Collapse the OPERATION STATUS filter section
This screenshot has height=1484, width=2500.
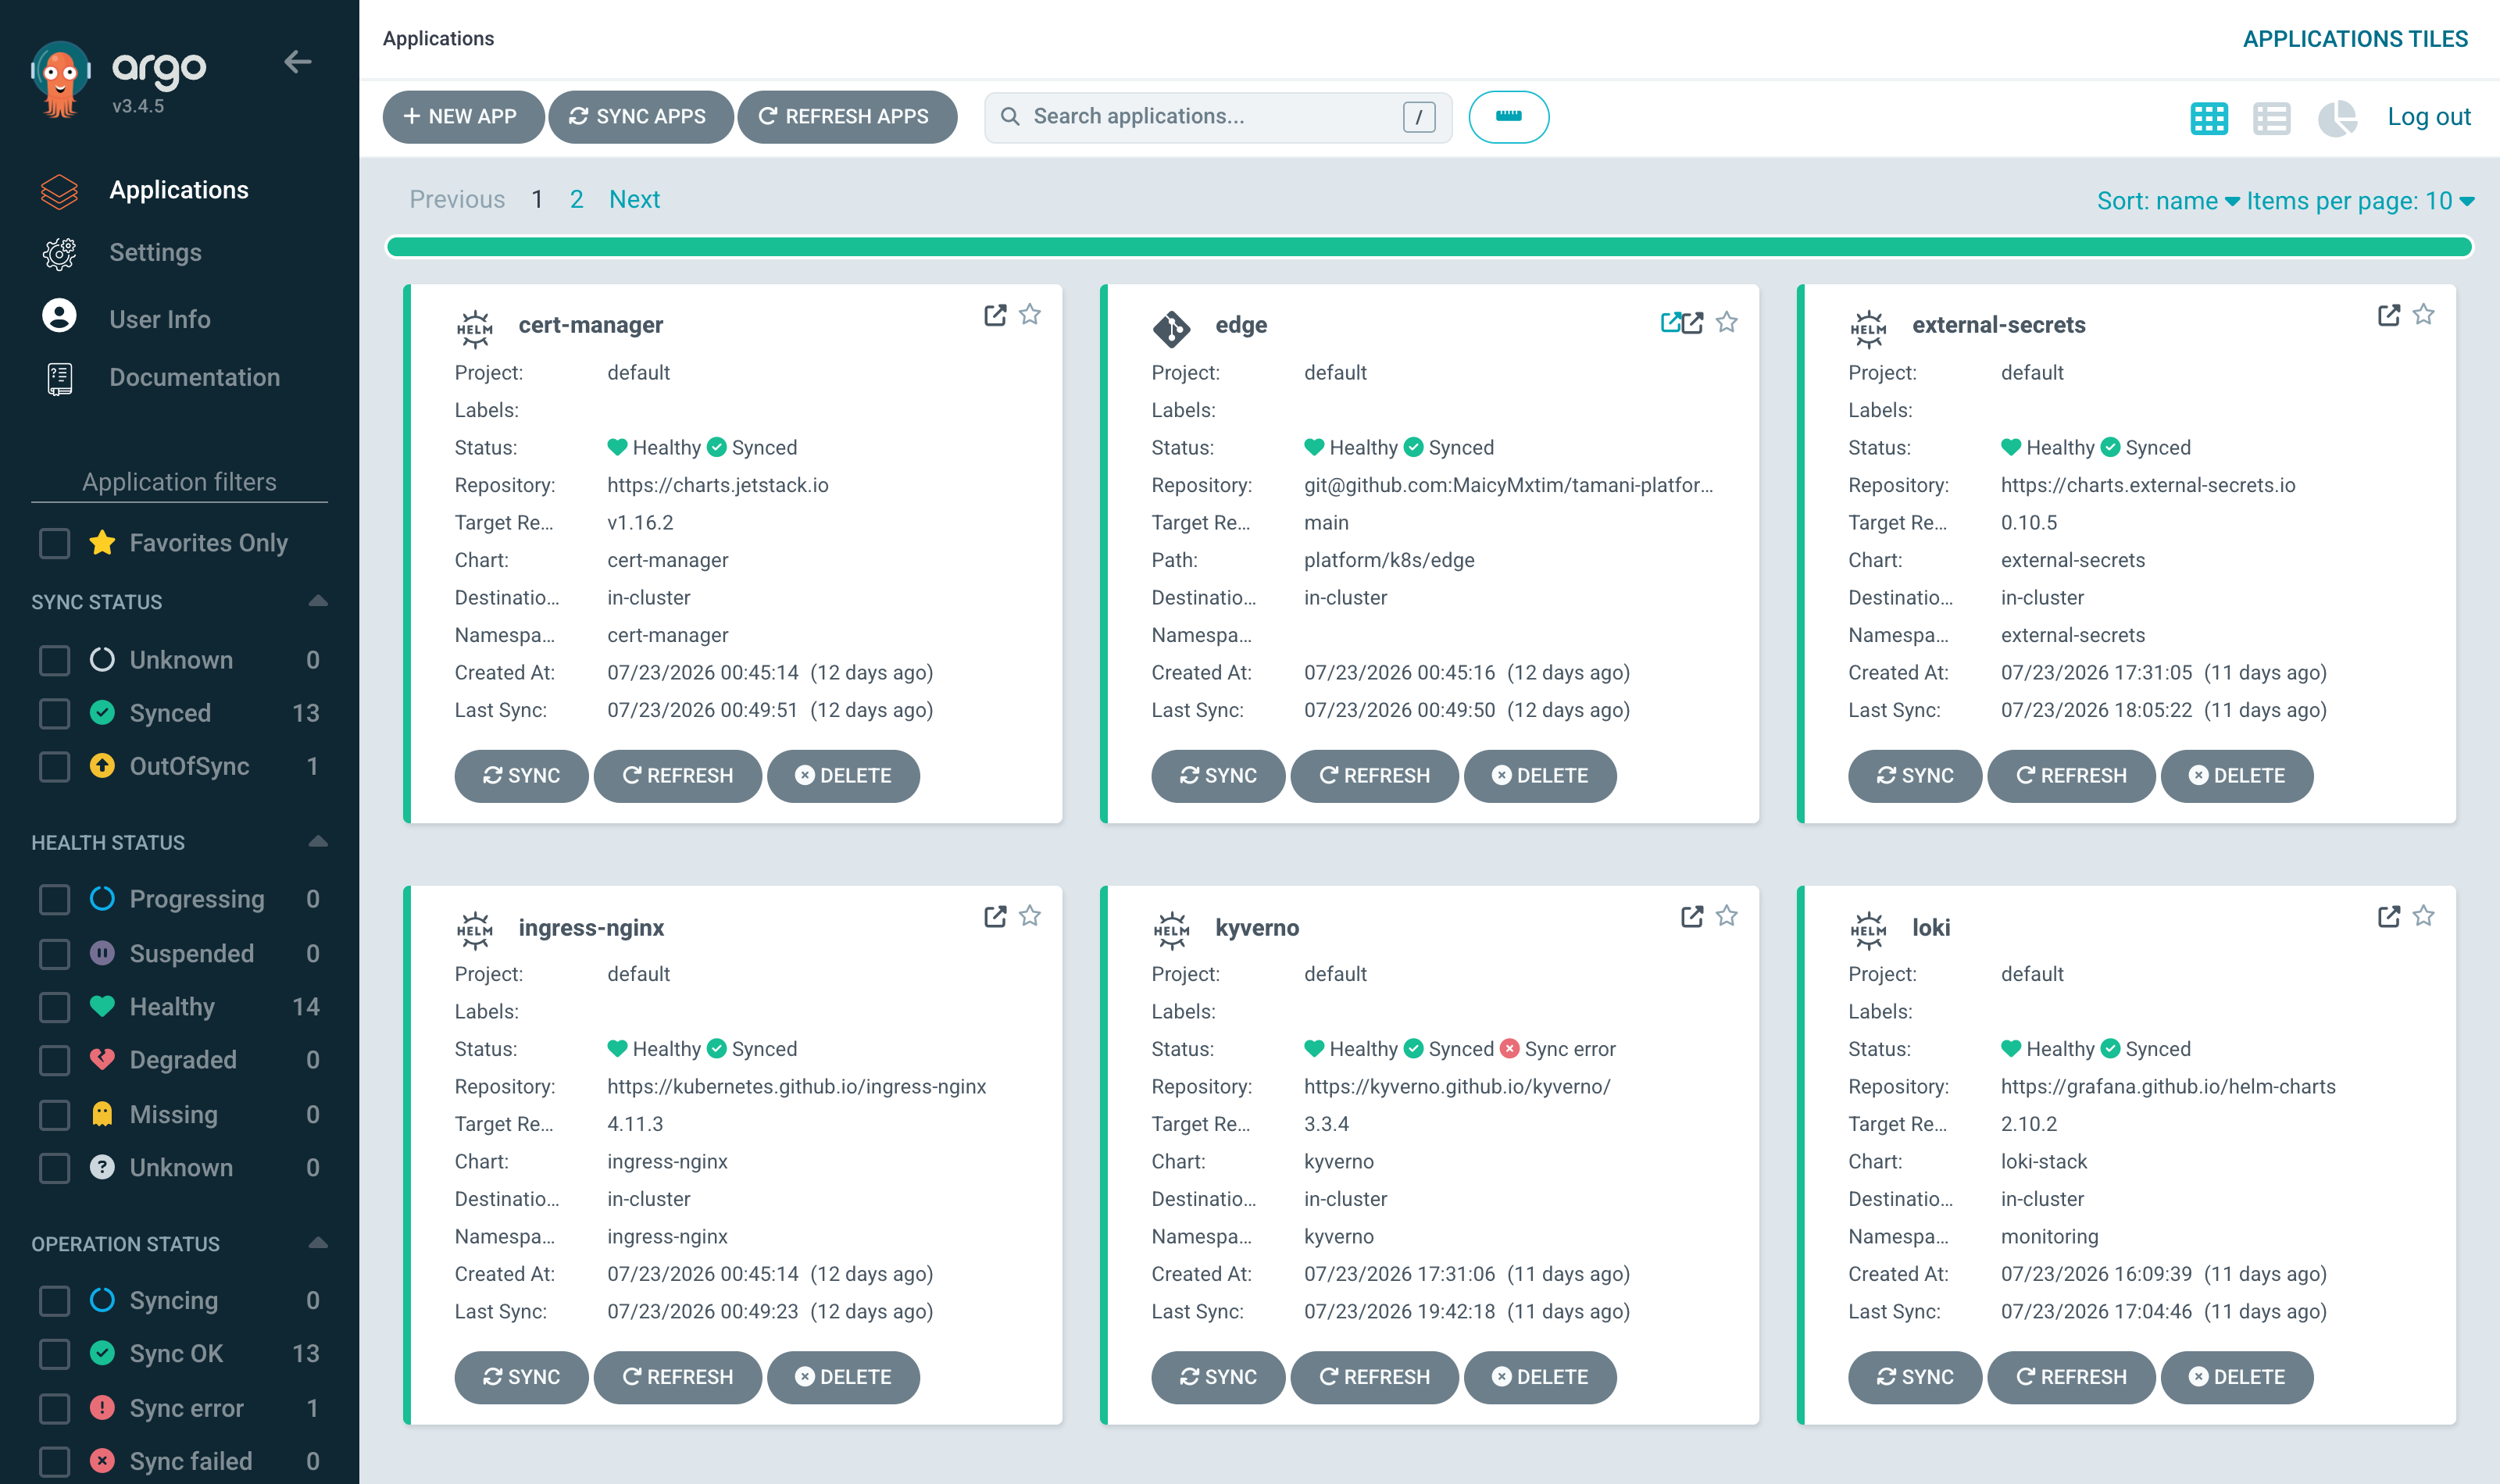(318, 1243)
